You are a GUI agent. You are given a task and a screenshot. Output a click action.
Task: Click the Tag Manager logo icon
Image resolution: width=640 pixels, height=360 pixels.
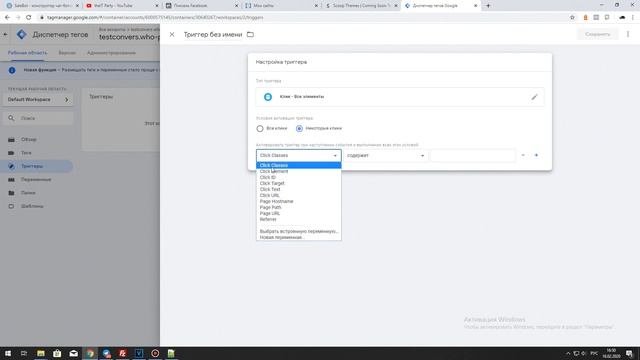pos(22,35)
